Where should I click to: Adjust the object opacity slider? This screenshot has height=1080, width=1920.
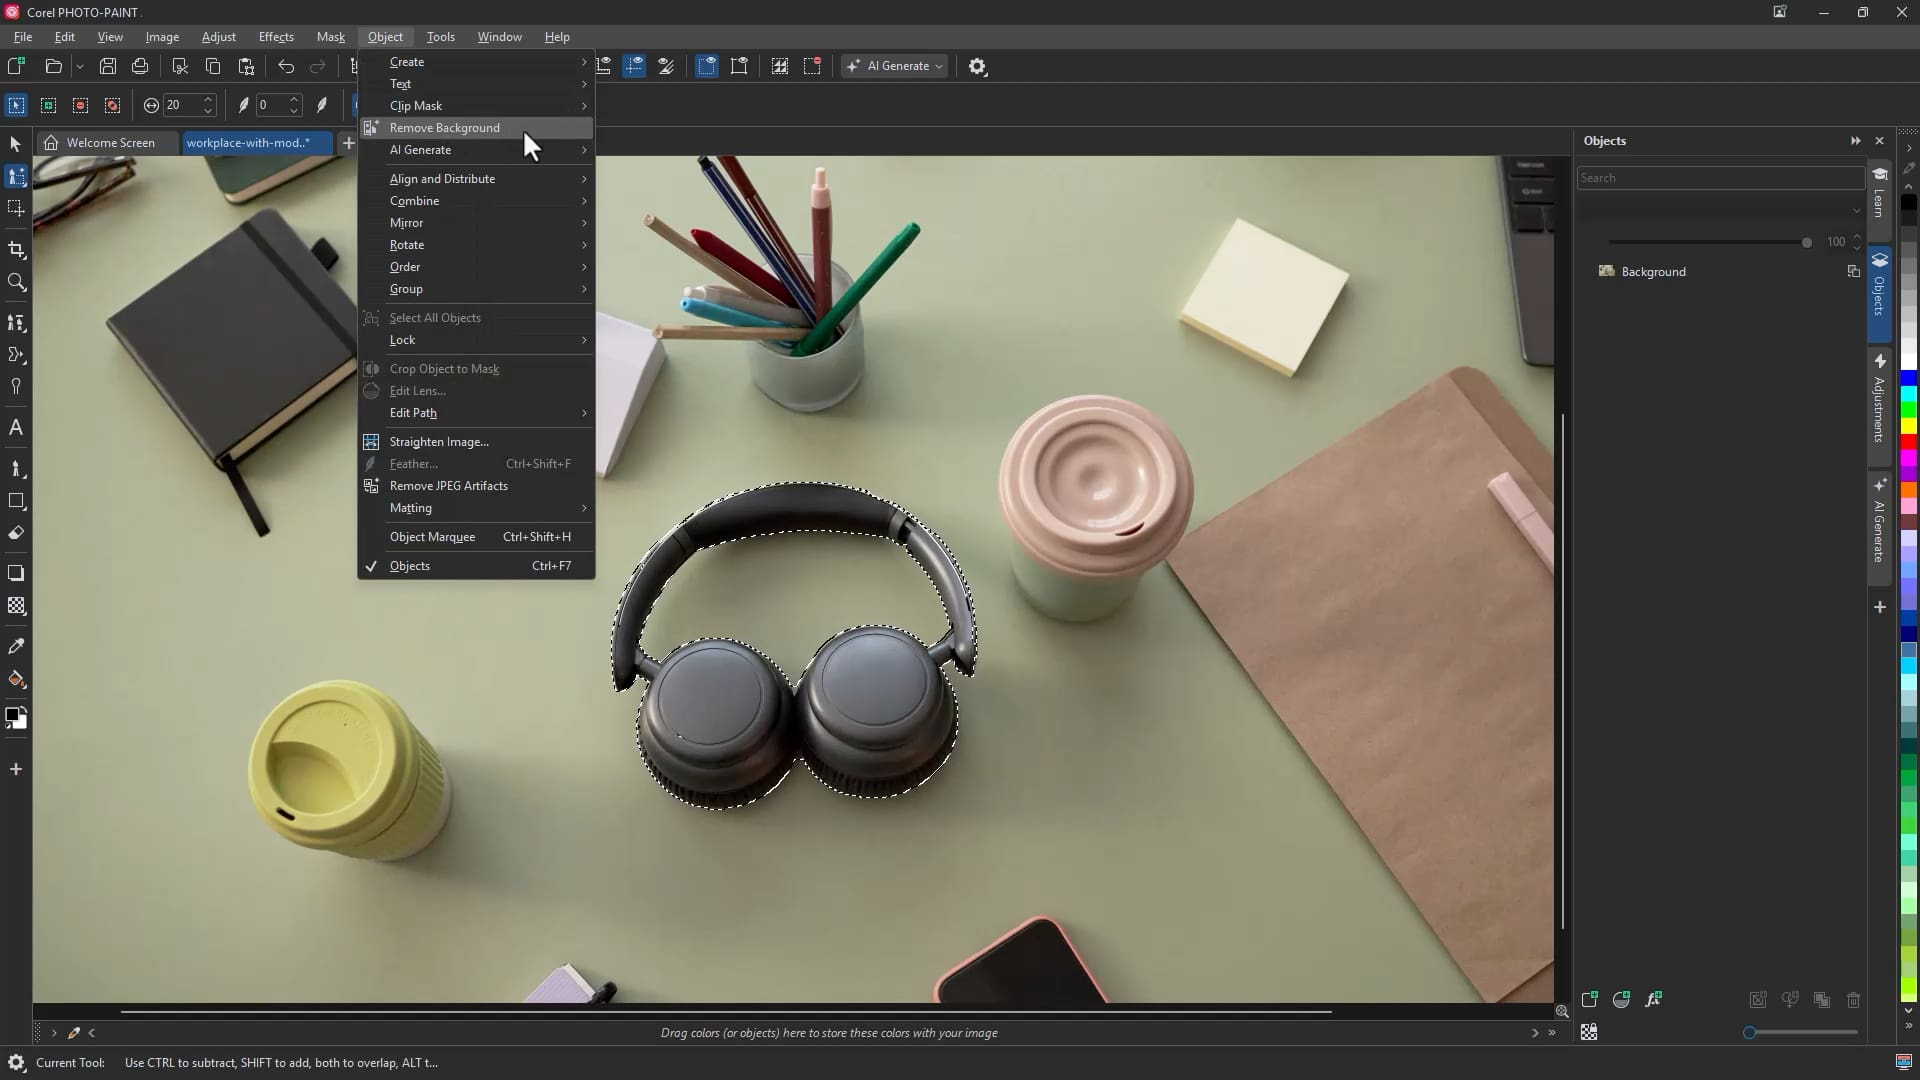tap(1806, 242)
